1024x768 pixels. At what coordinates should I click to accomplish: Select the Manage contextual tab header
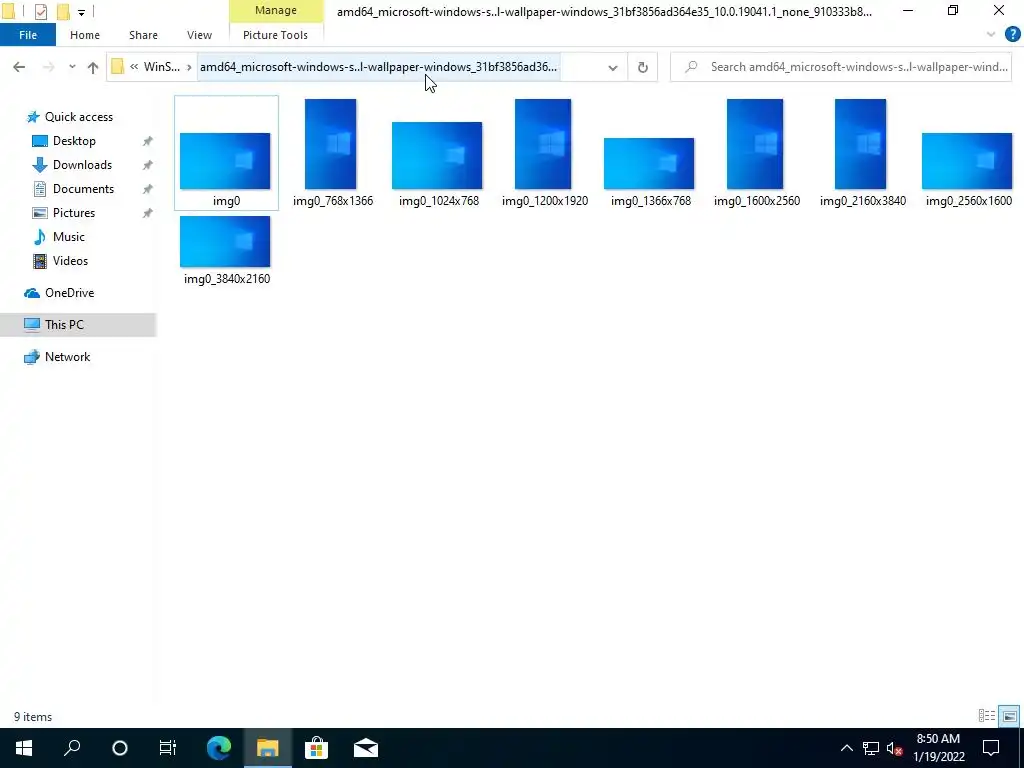click(276, 10)
